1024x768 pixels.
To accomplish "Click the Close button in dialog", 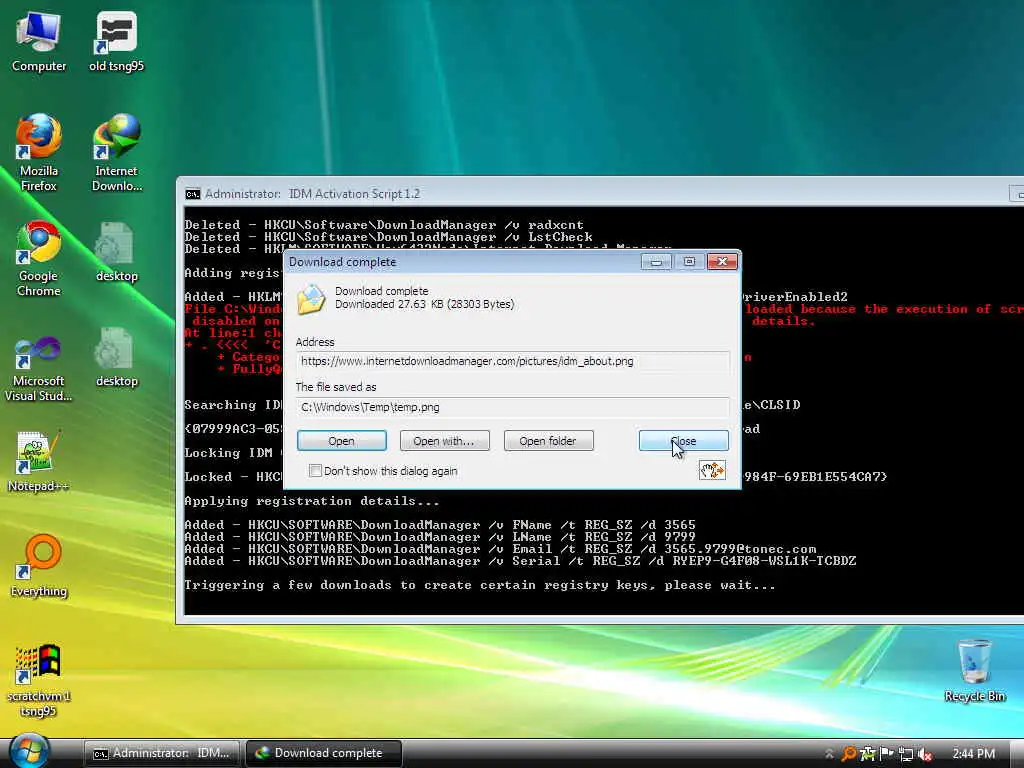I will 684,441.
